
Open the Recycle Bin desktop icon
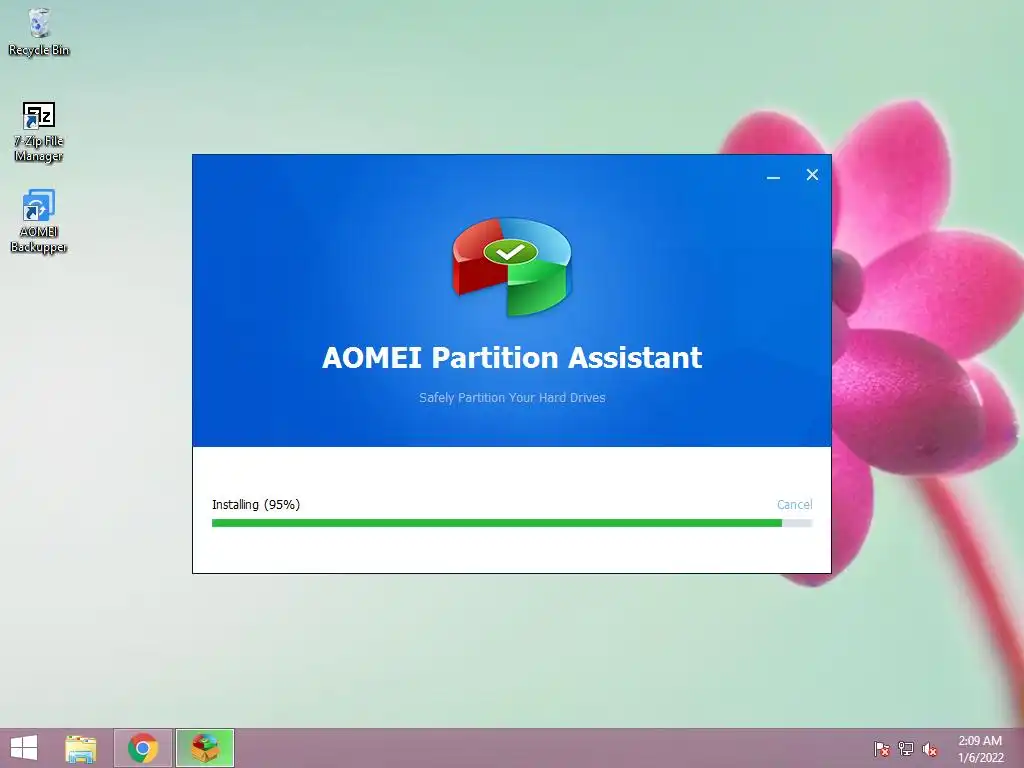(39, 33)
